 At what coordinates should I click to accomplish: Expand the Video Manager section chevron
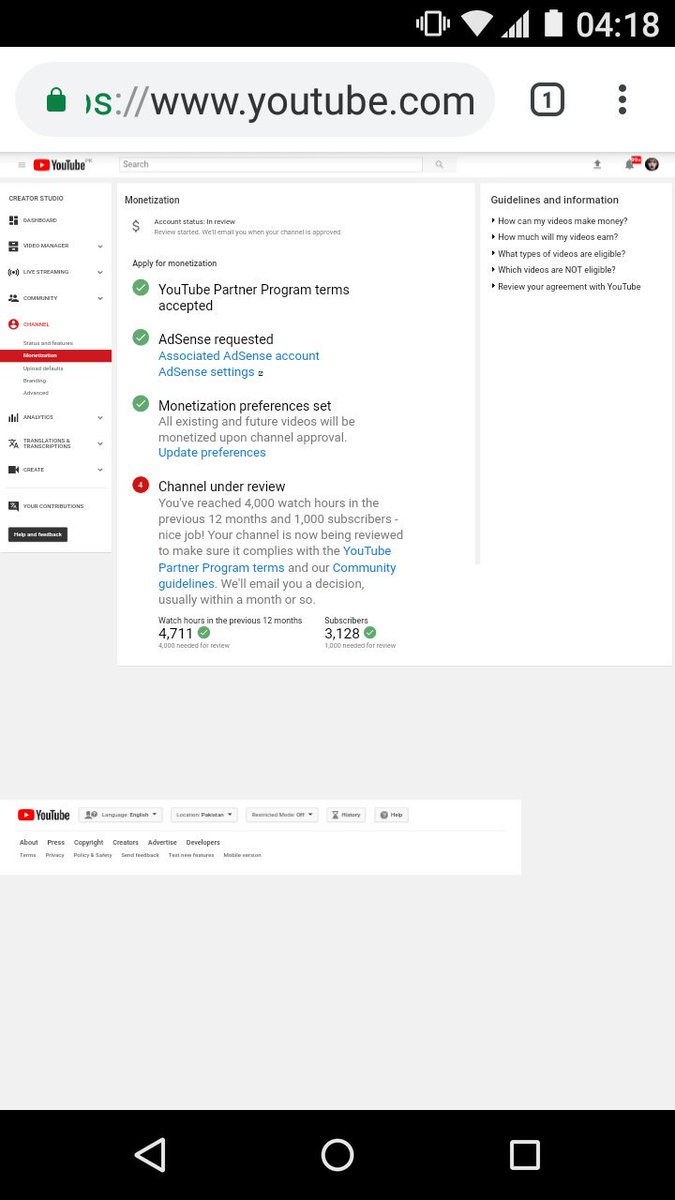(100, 246)
